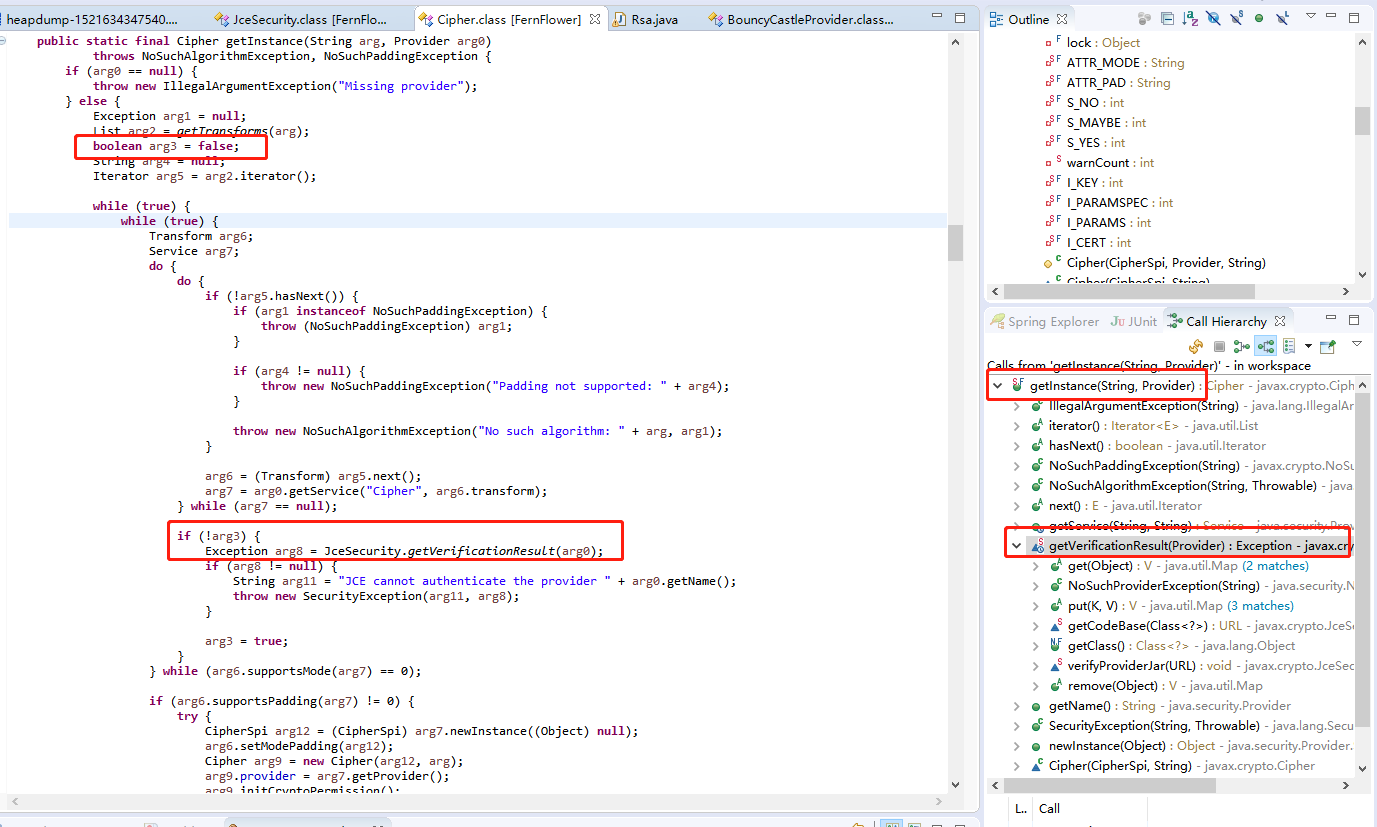This screenshot has height=827, width=1377.
Task: Select I_PARAMSPEC : int in the Outline
Action: [x=1107, y=202]
